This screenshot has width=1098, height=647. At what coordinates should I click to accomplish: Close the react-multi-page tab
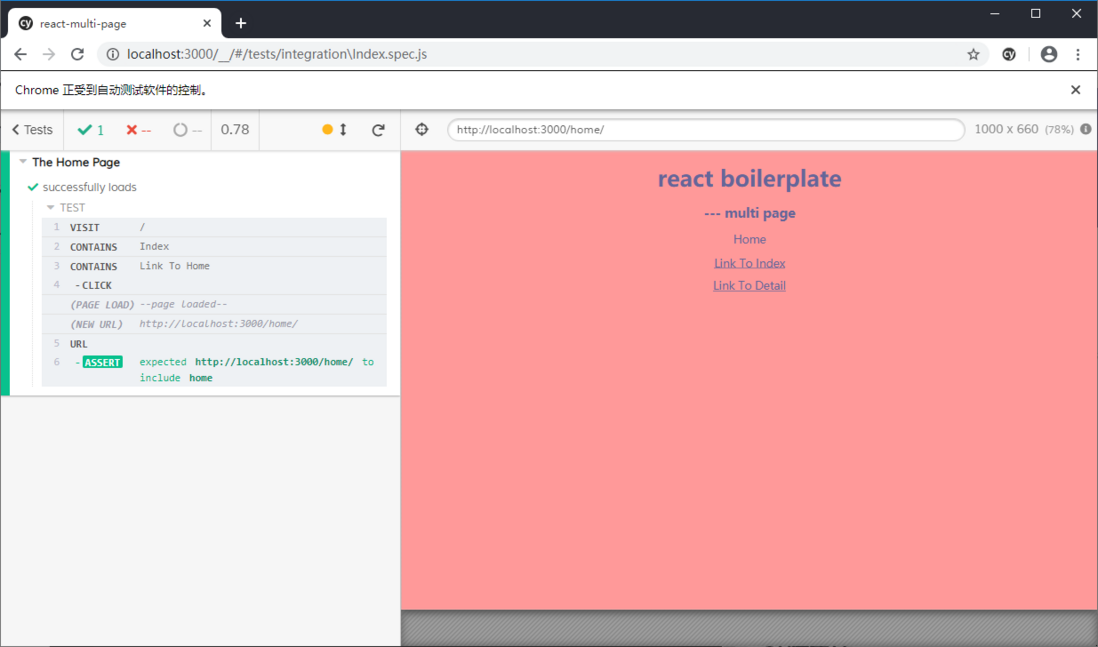[x=207, y=23]
